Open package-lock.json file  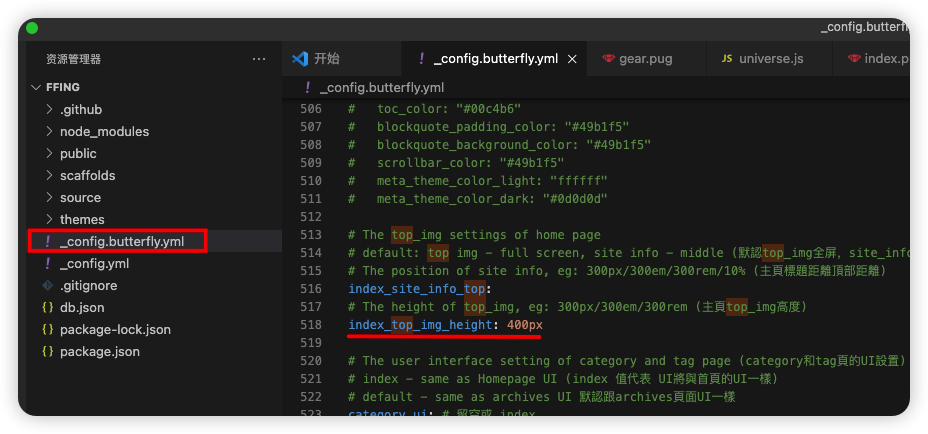pyautogui.click(x=114, y=330)
